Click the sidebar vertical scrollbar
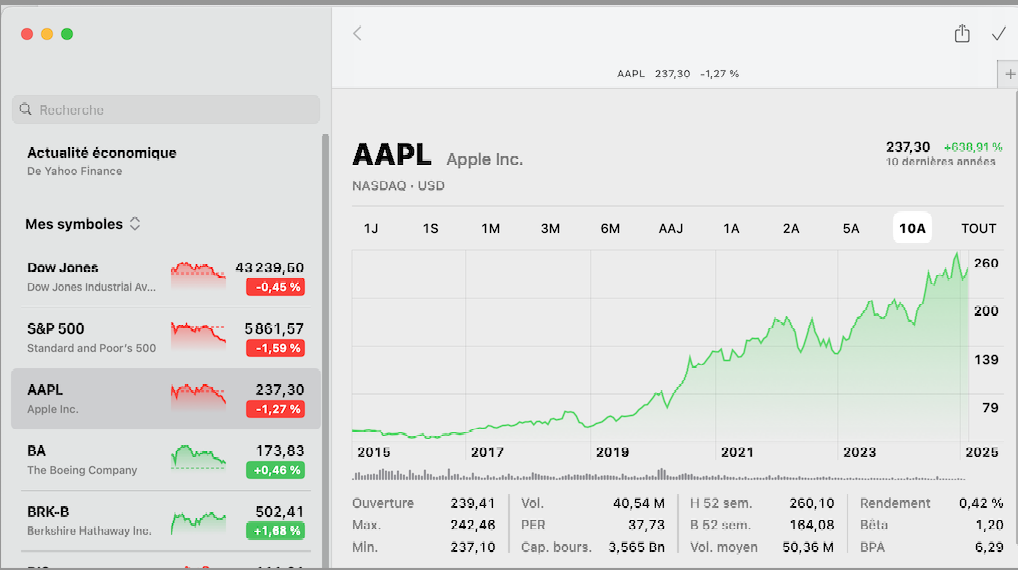Screen dimensions: 1018x570 click(324, 340)
